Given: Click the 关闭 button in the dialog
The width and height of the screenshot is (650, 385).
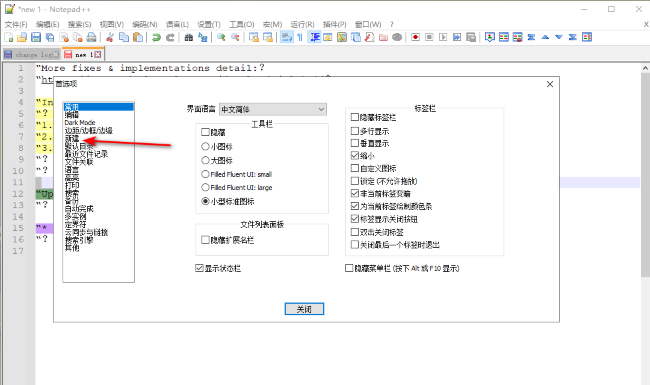Looking at the screenshot, I should pyautogui.click(x=304, y=309).
